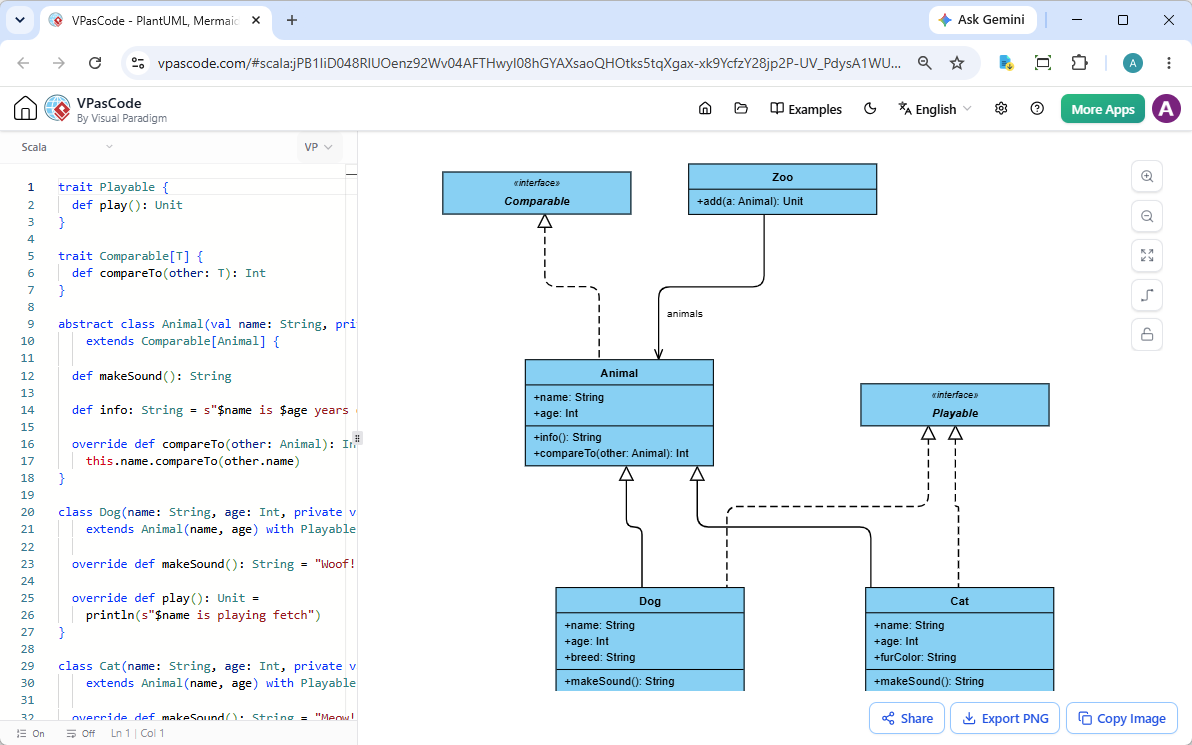The width and height of the screenshot is (1192, 745).
Task: Change the connector routing style icon
Action: coord(1147,295)
